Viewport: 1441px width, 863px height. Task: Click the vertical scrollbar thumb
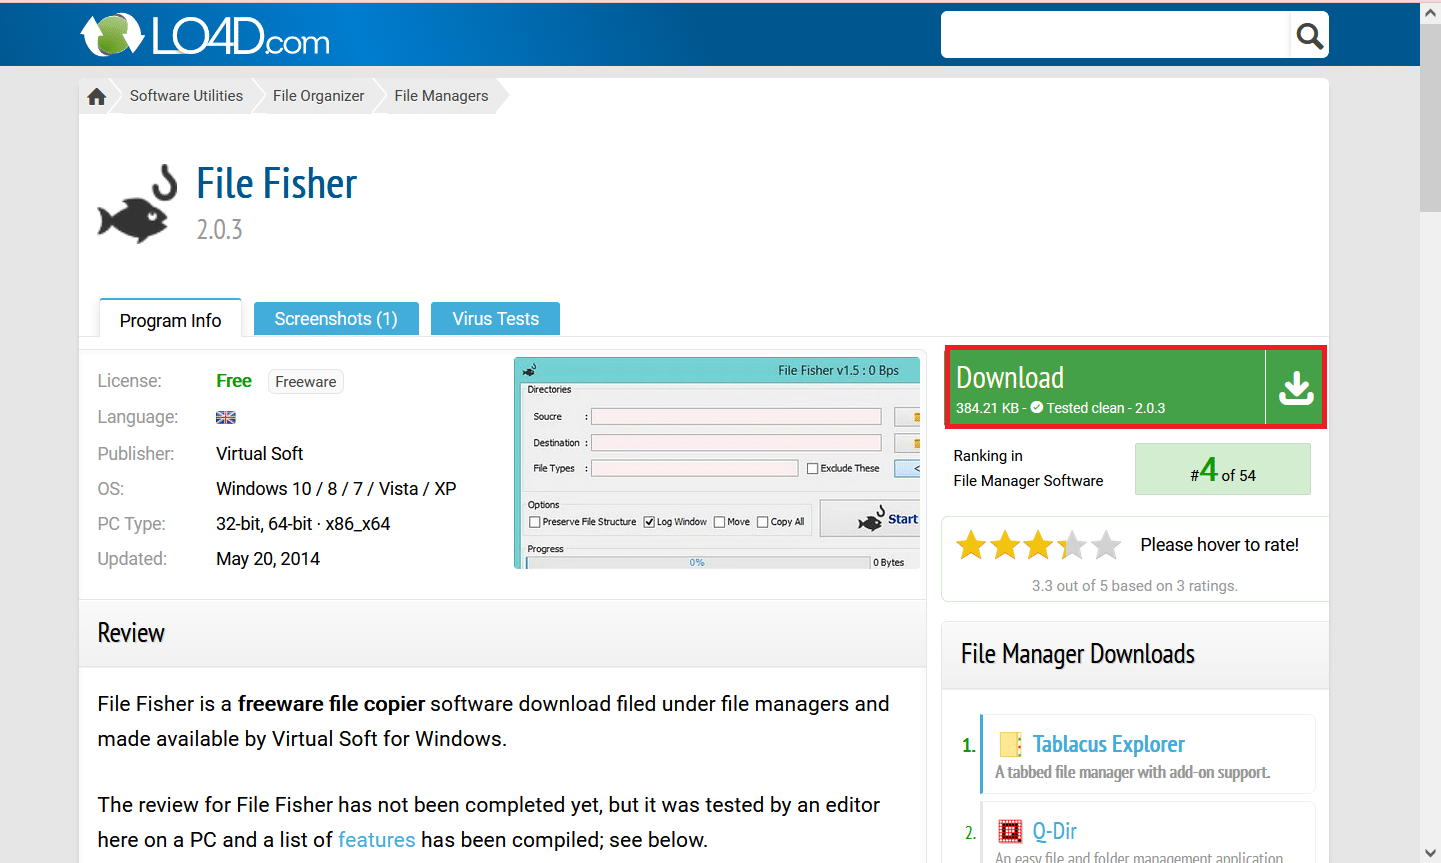(1430, 118)
